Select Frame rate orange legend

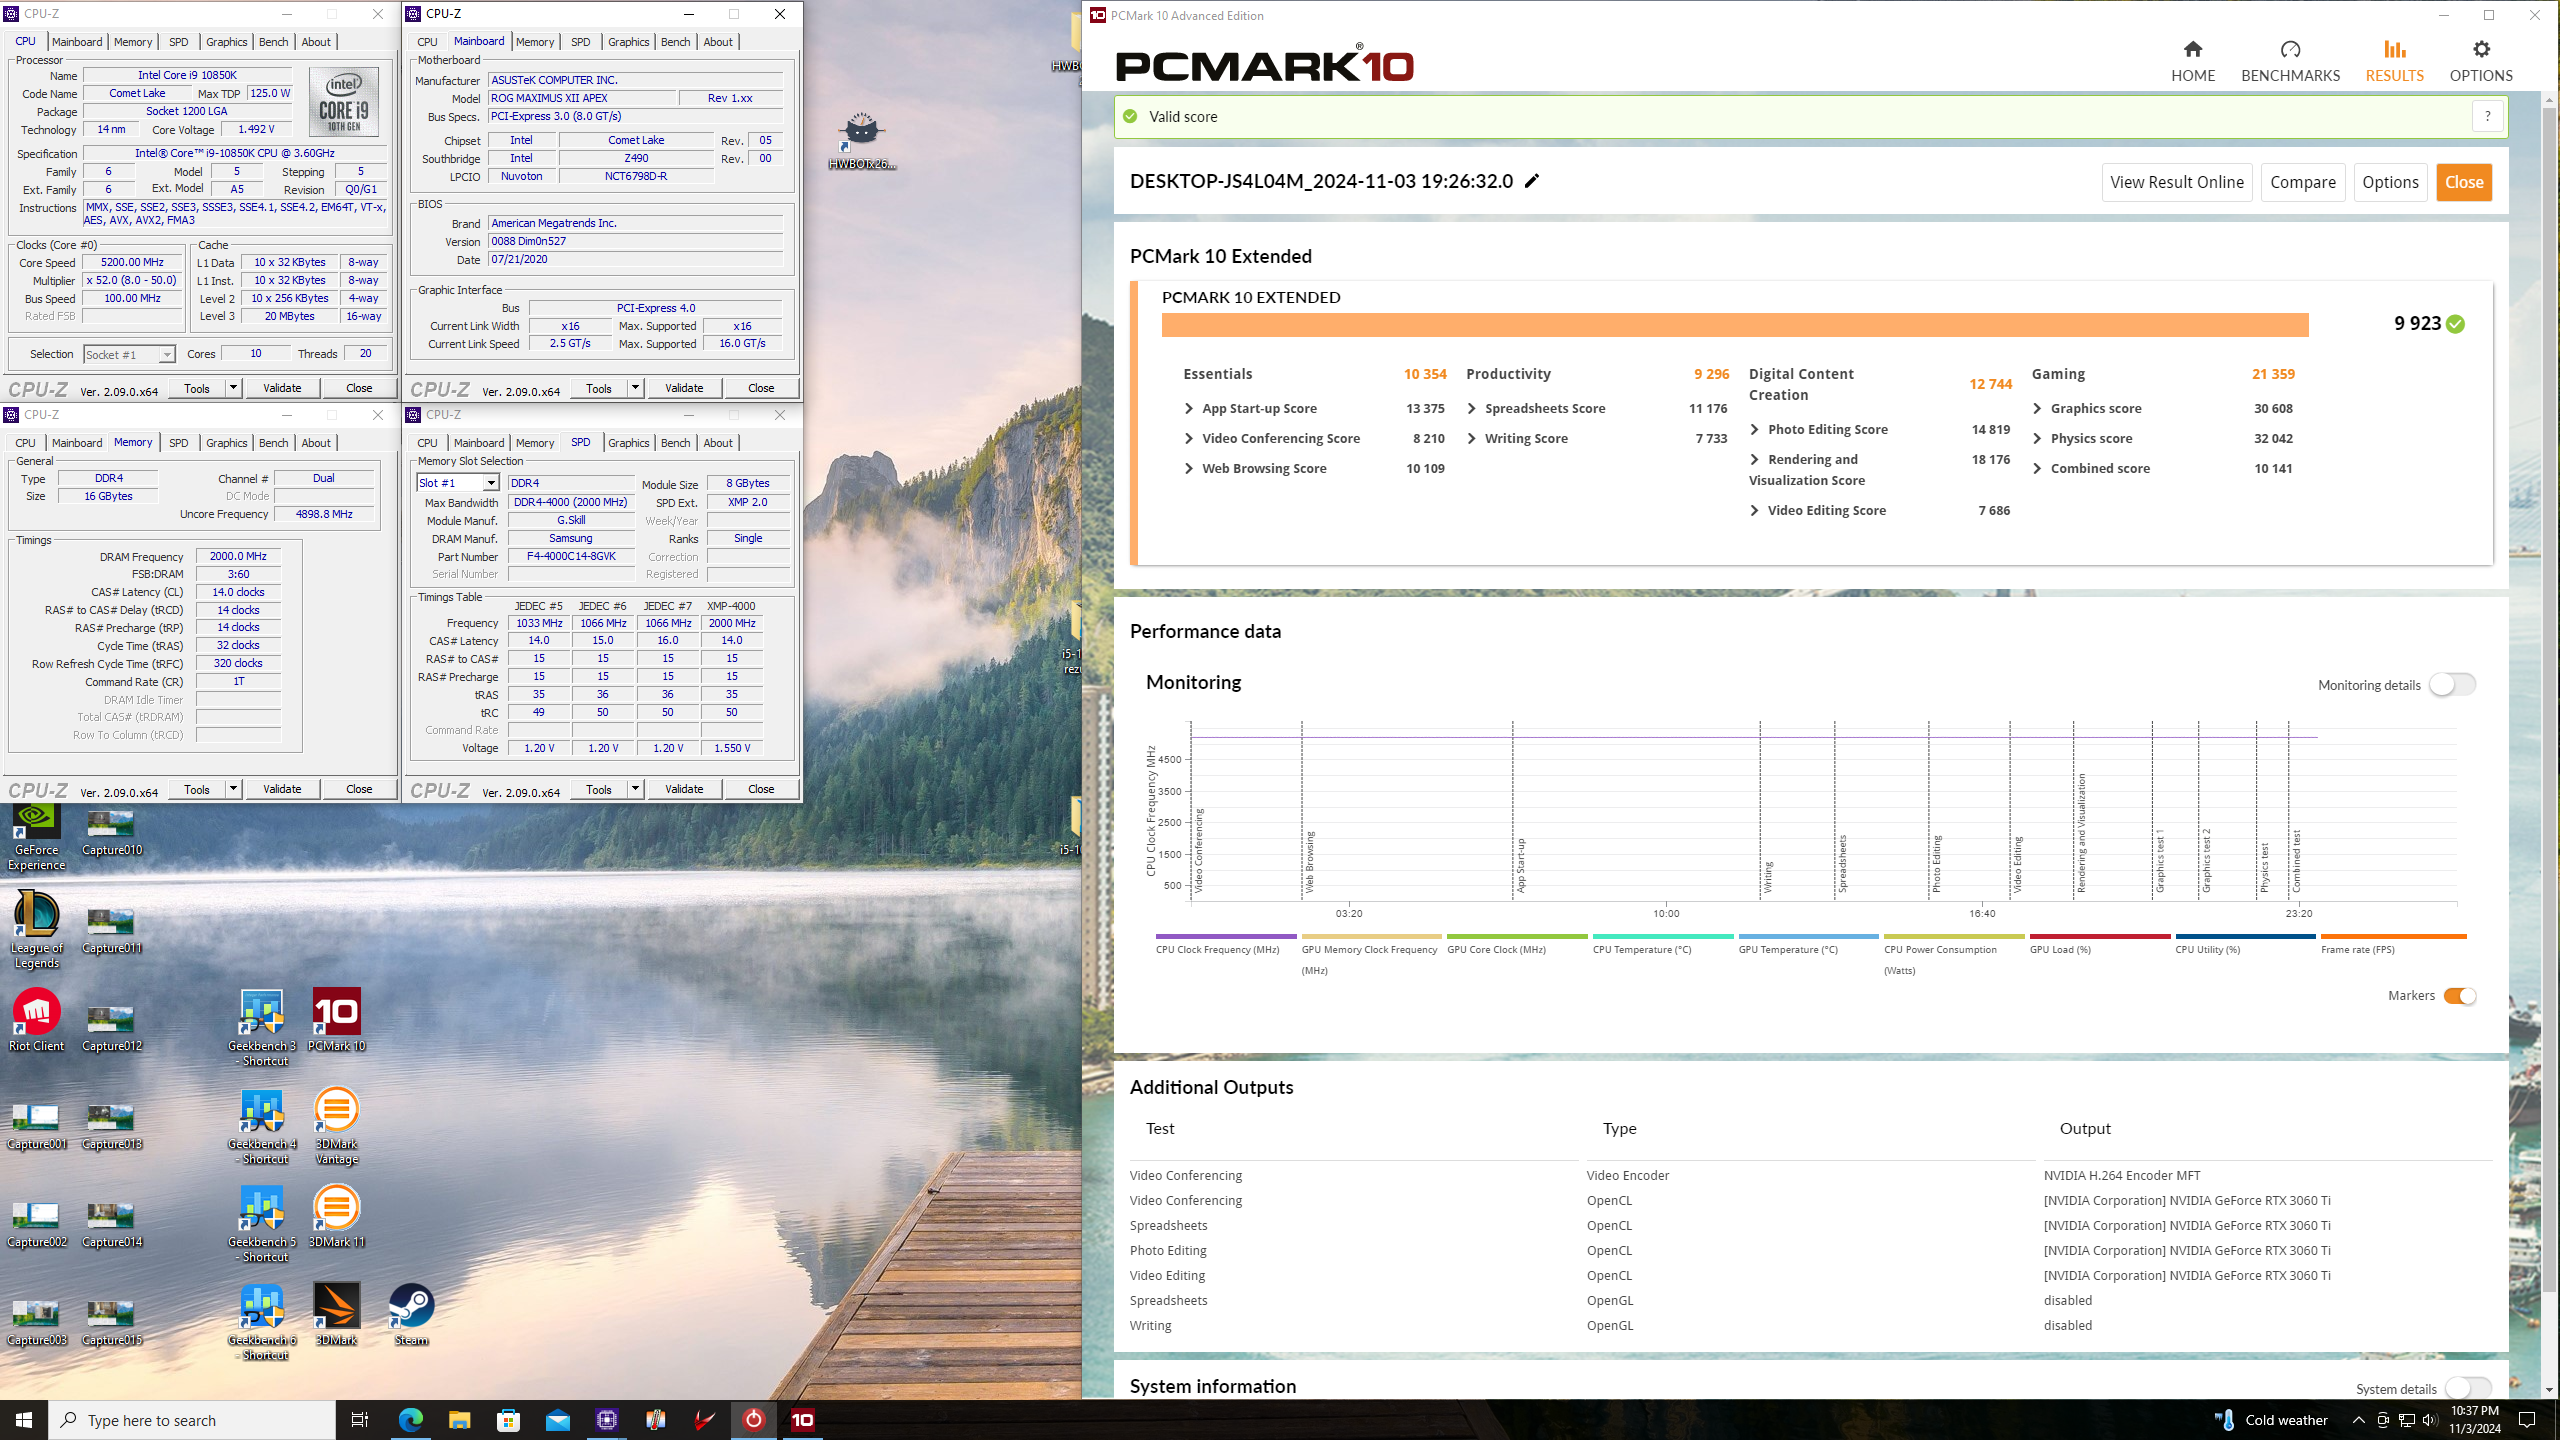[2393, 945]
